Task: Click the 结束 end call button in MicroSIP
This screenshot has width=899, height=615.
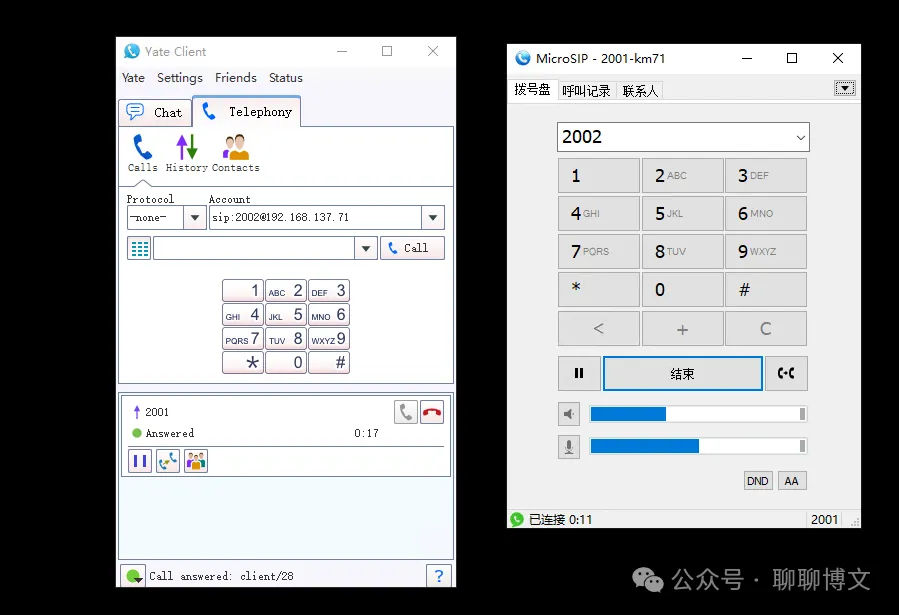Action: (x=683, y=374)
